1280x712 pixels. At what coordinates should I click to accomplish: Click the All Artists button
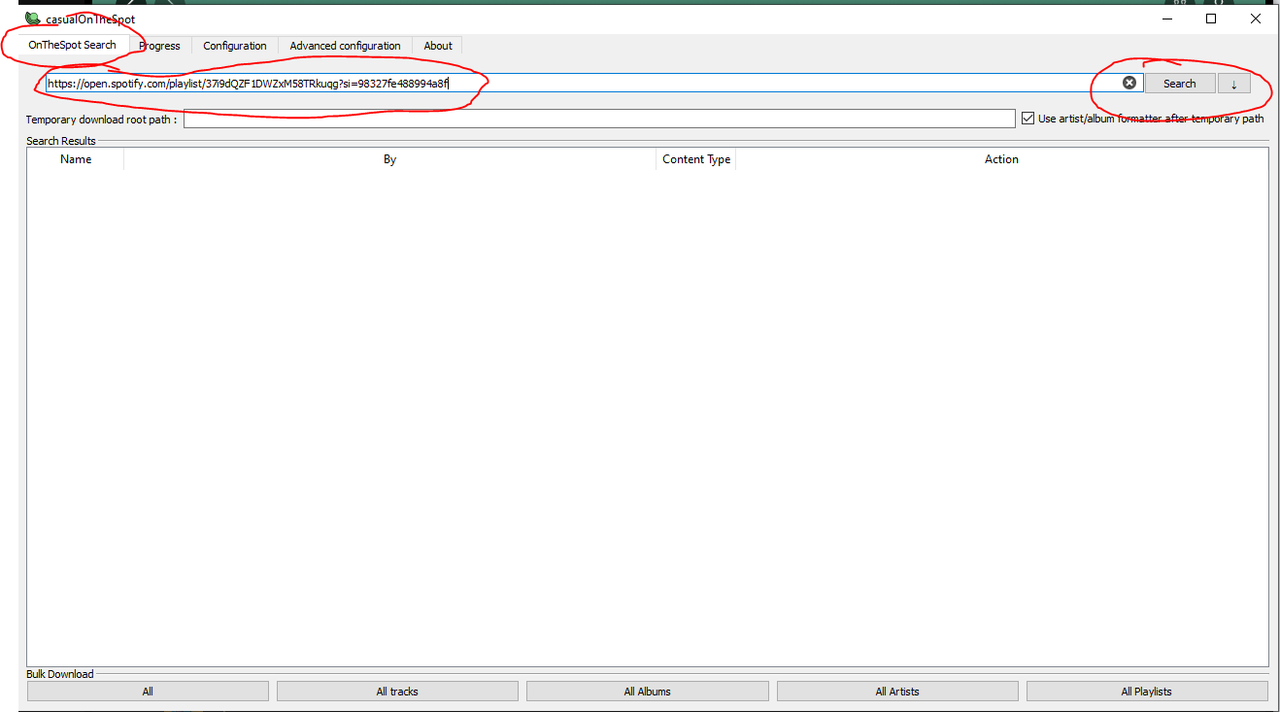897,691
